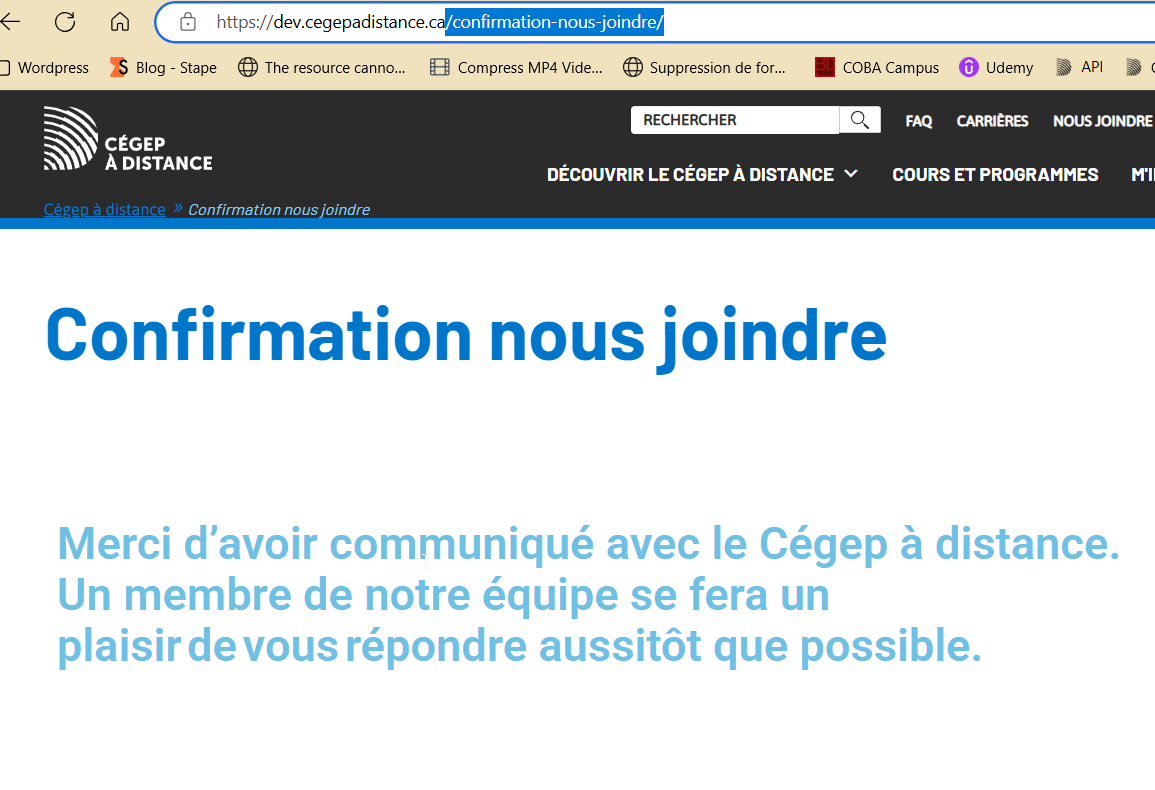Follow the Carrières link
The image size is (1155, 790).
coord(992,121)
